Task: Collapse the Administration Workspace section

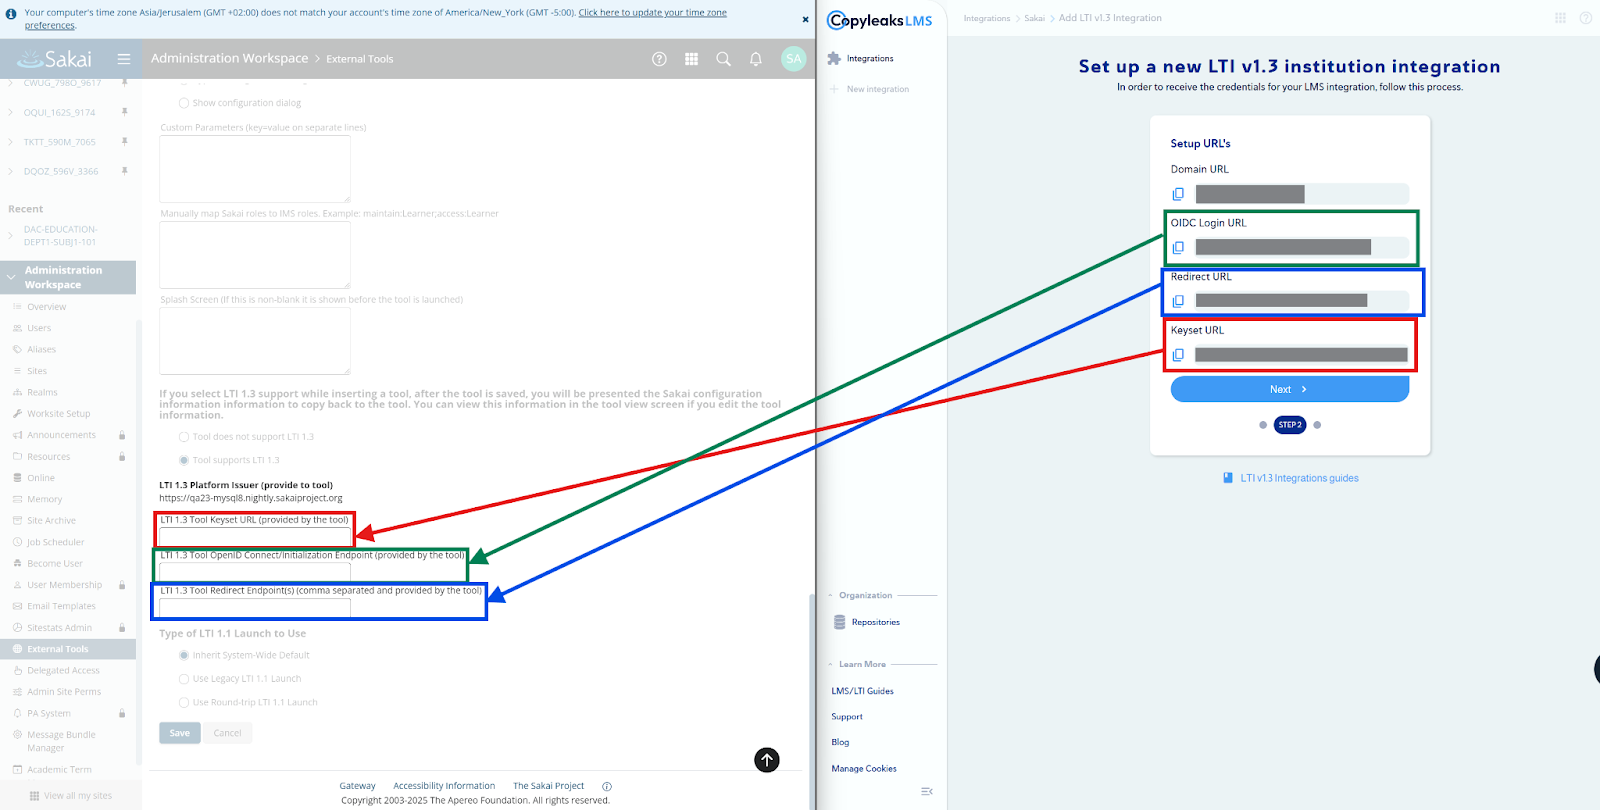Action: pyautogui.click(x=10, y=277)
